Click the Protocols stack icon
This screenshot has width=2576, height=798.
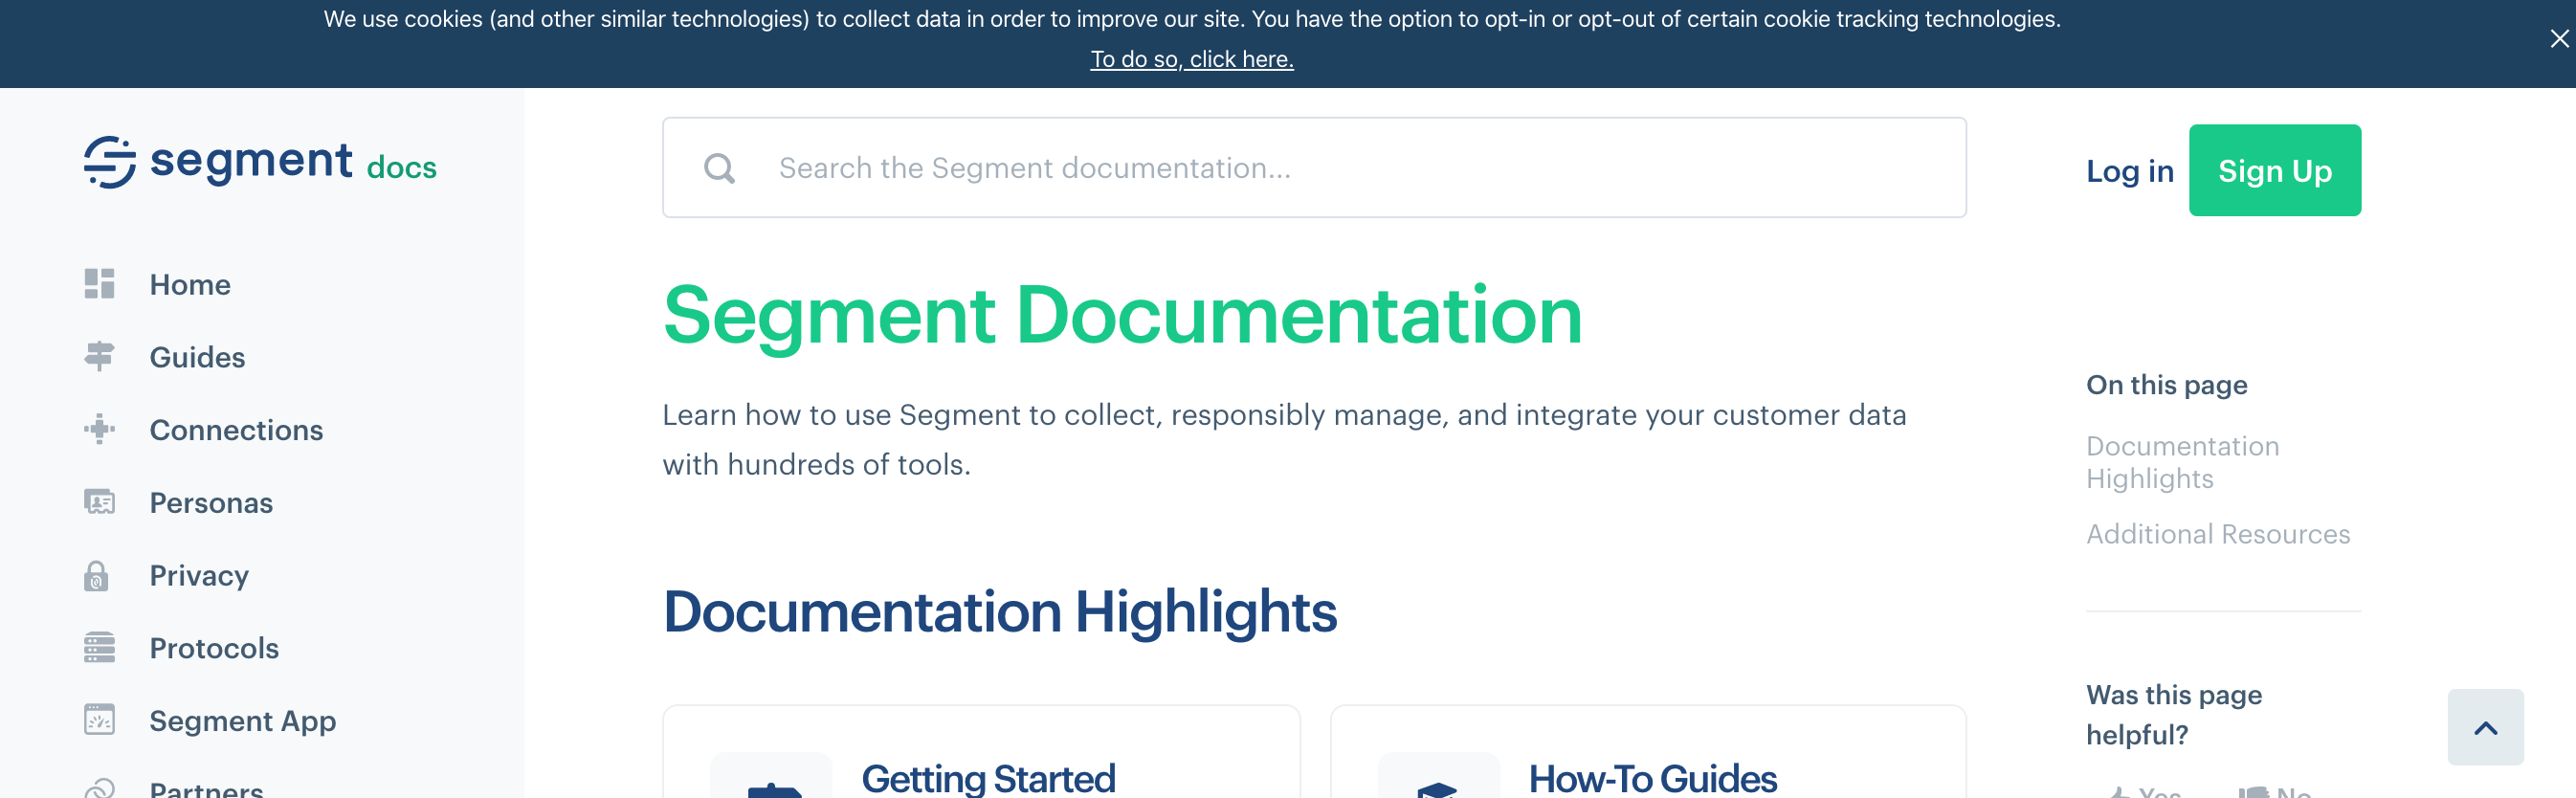[99, 647]
